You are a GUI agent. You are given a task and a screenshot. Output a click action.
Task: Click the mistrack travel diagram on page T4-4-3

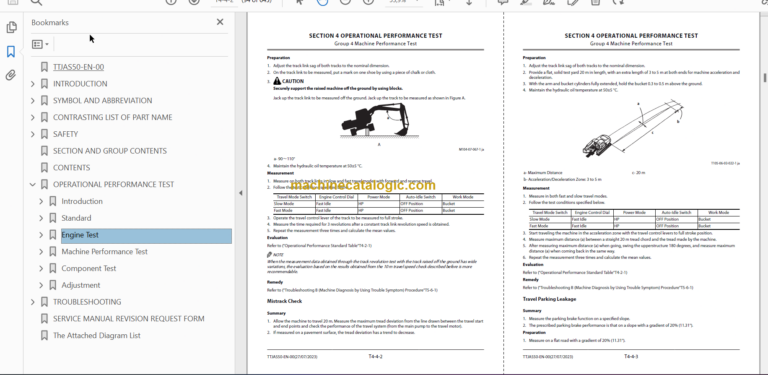(632, 128)
